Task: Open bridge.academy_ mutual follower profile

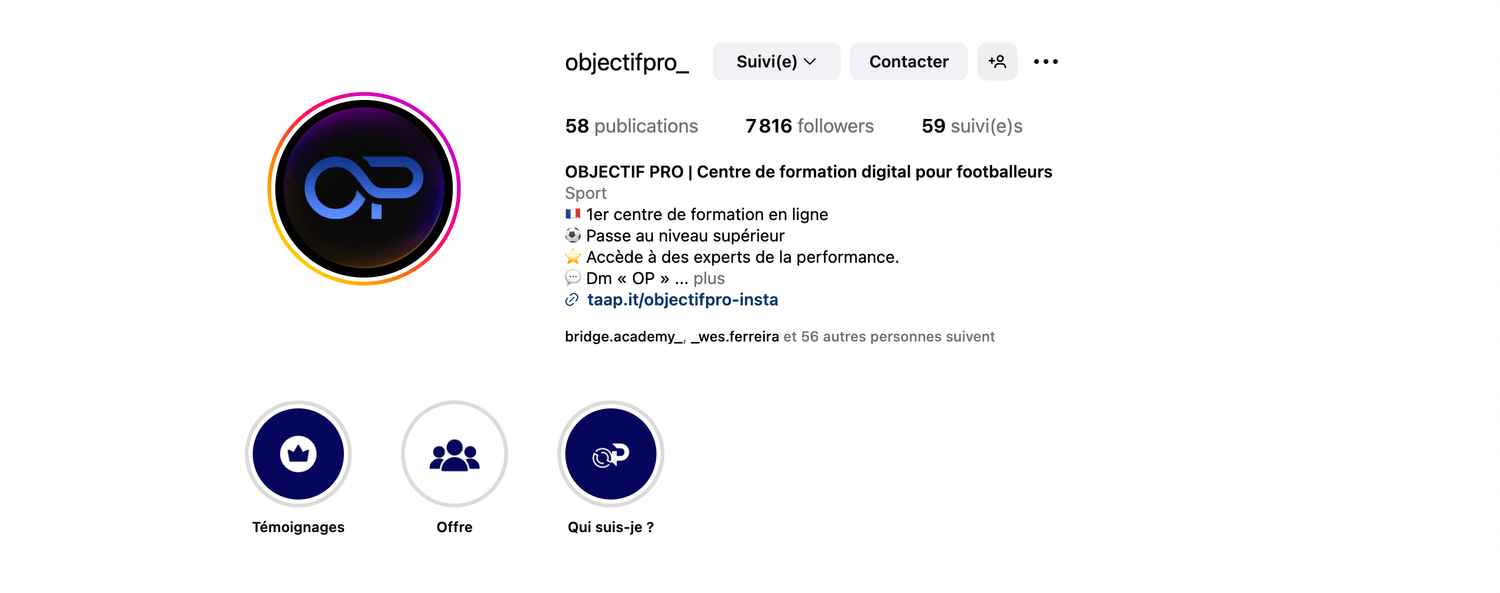Action: [623, 337]
